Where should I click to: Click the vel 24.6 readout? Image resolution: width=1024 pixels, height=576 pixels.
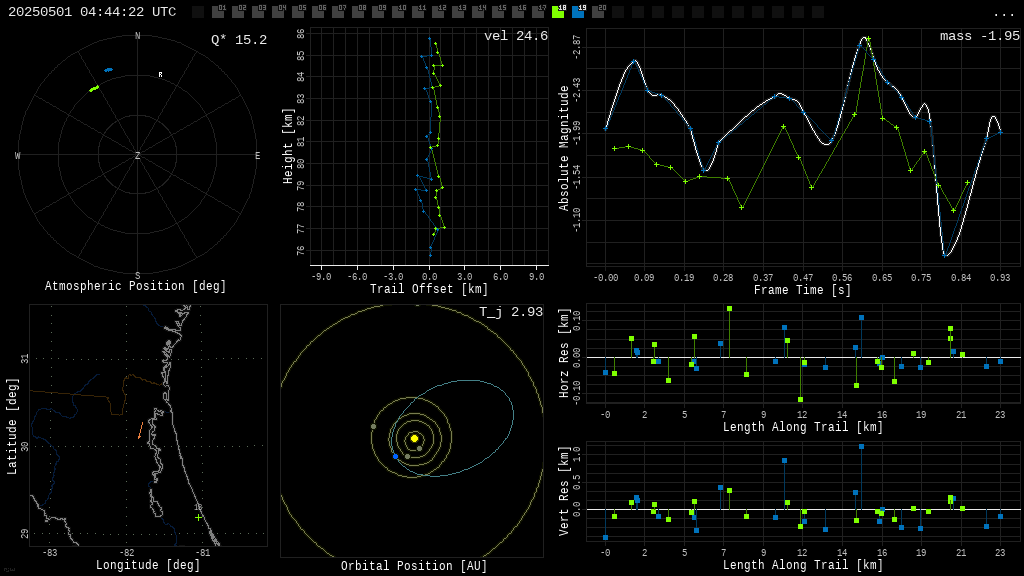pos(516,36)
